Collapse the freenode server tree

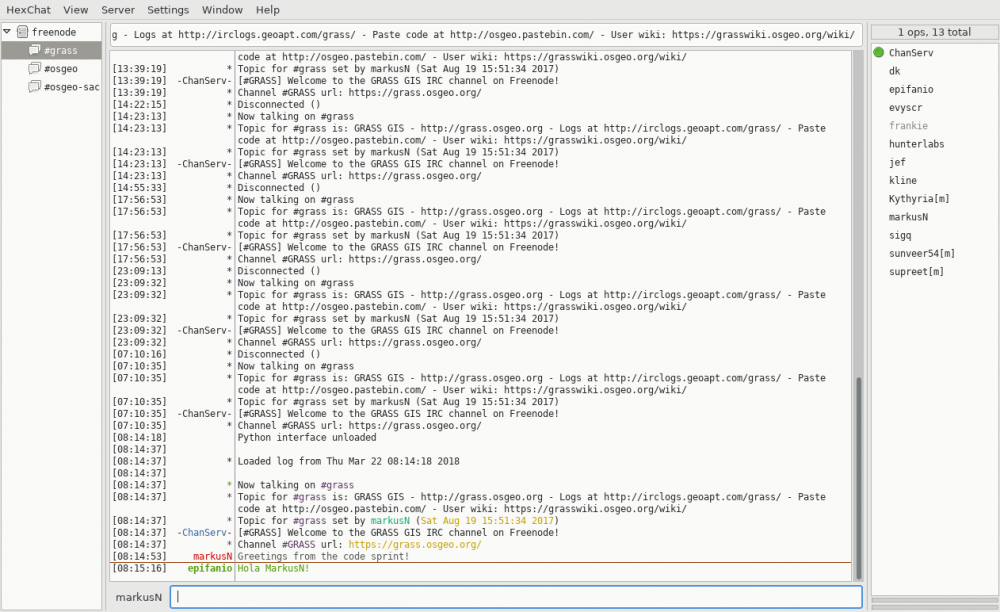(x=8, y=32)
